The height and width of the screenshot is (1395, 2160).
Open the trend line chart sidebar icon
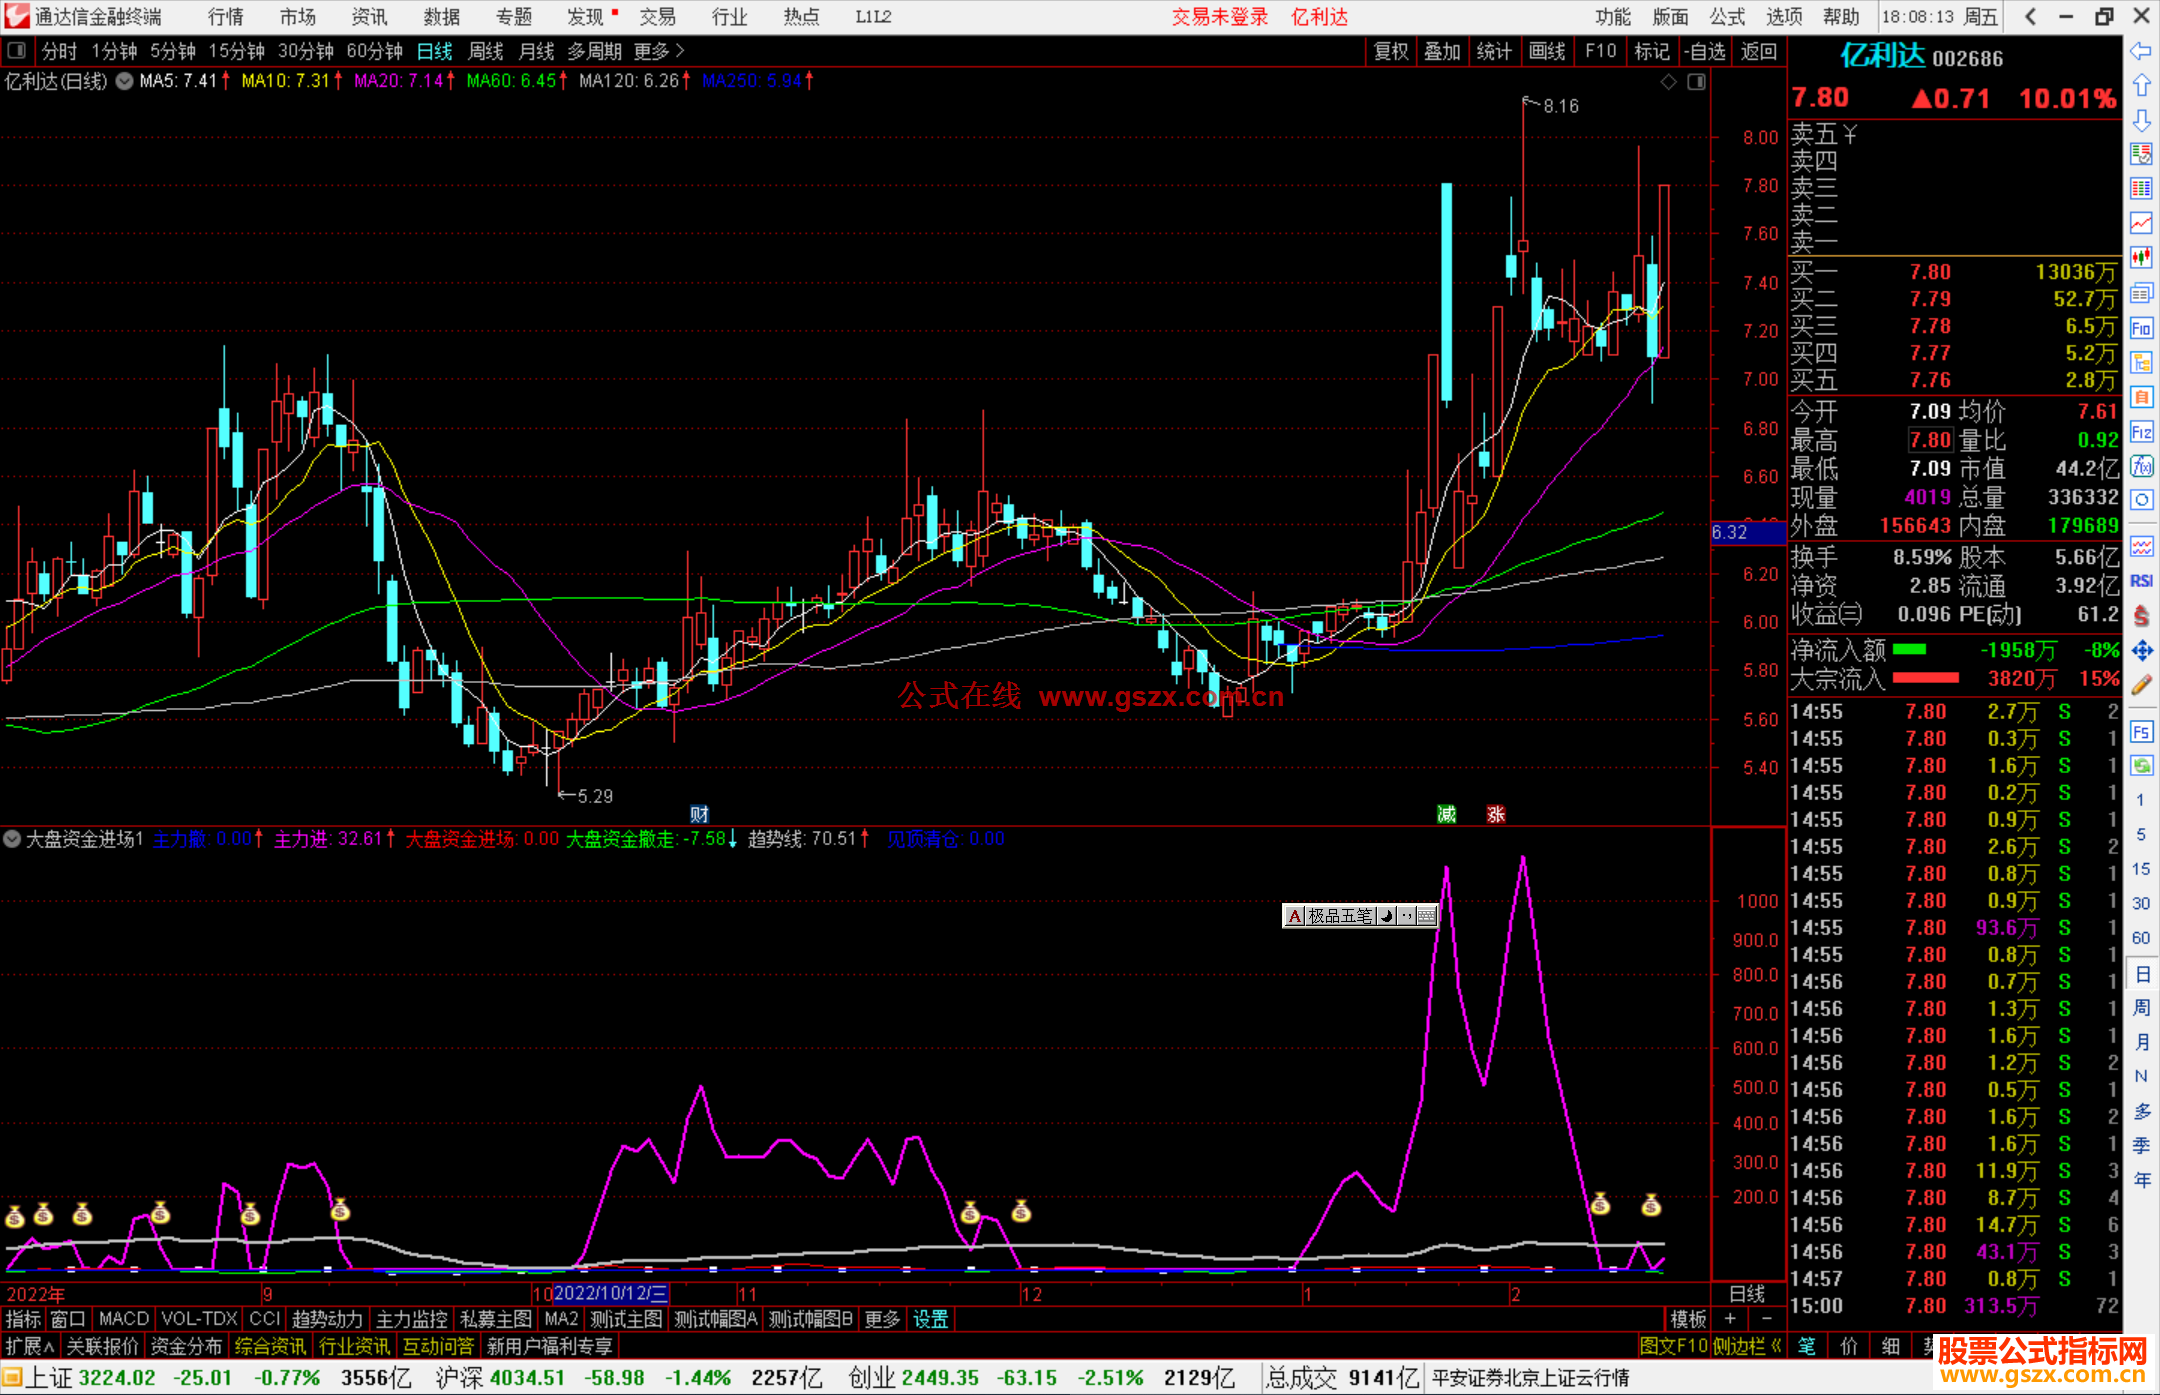pyautogui.click(x=2141, y=223)
